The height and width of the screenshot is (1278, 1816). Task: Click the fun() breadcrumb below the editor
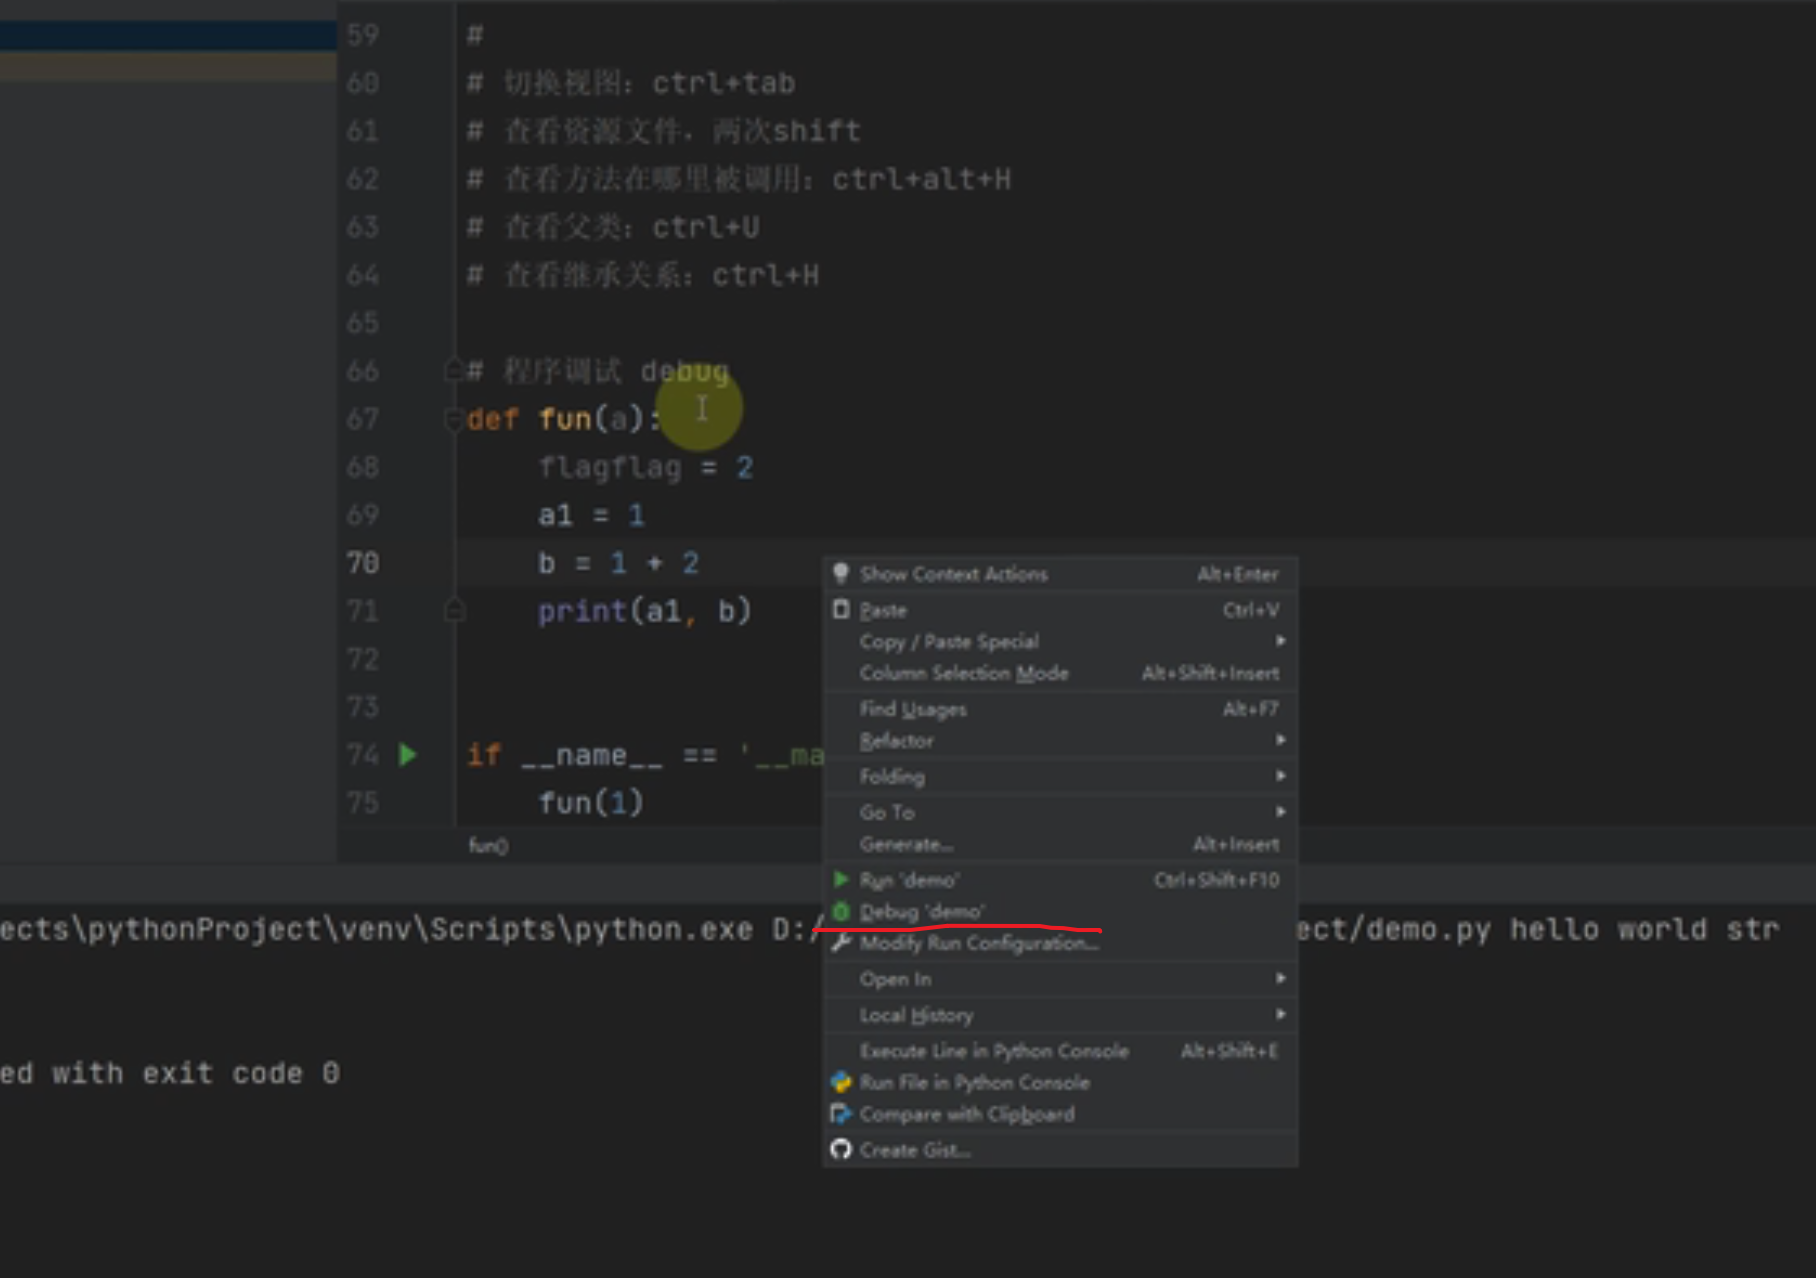click(x=488, y=846)
